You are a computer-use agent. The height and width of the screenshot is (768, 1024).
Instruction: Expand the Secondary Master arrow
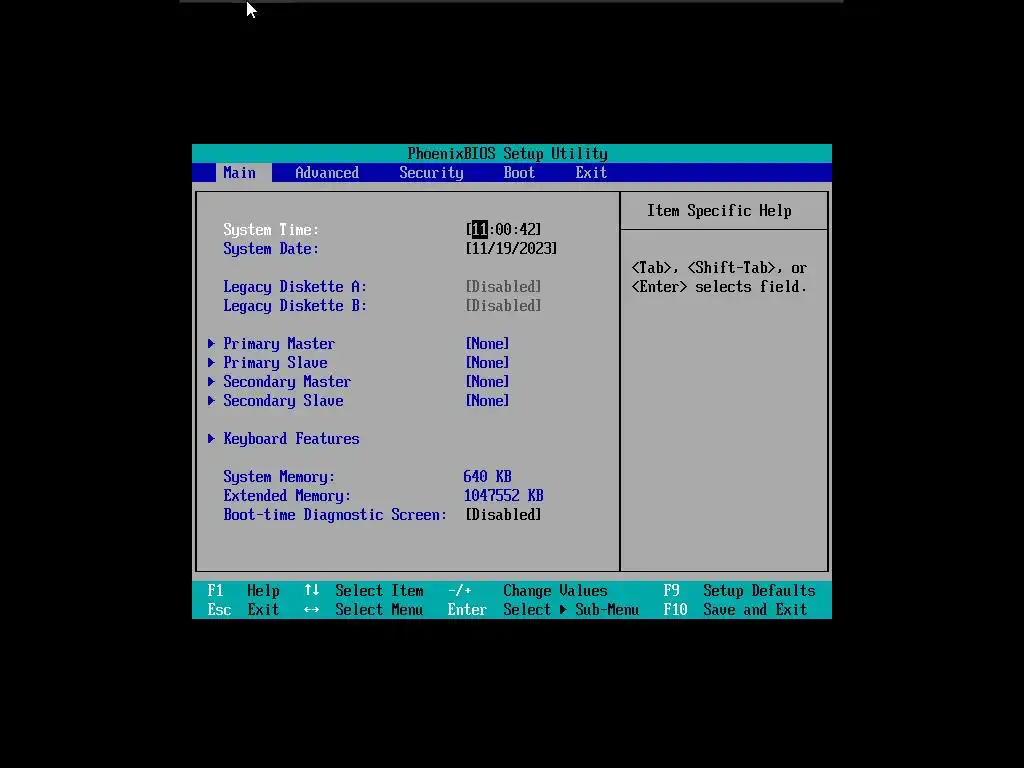coord(211,381)
